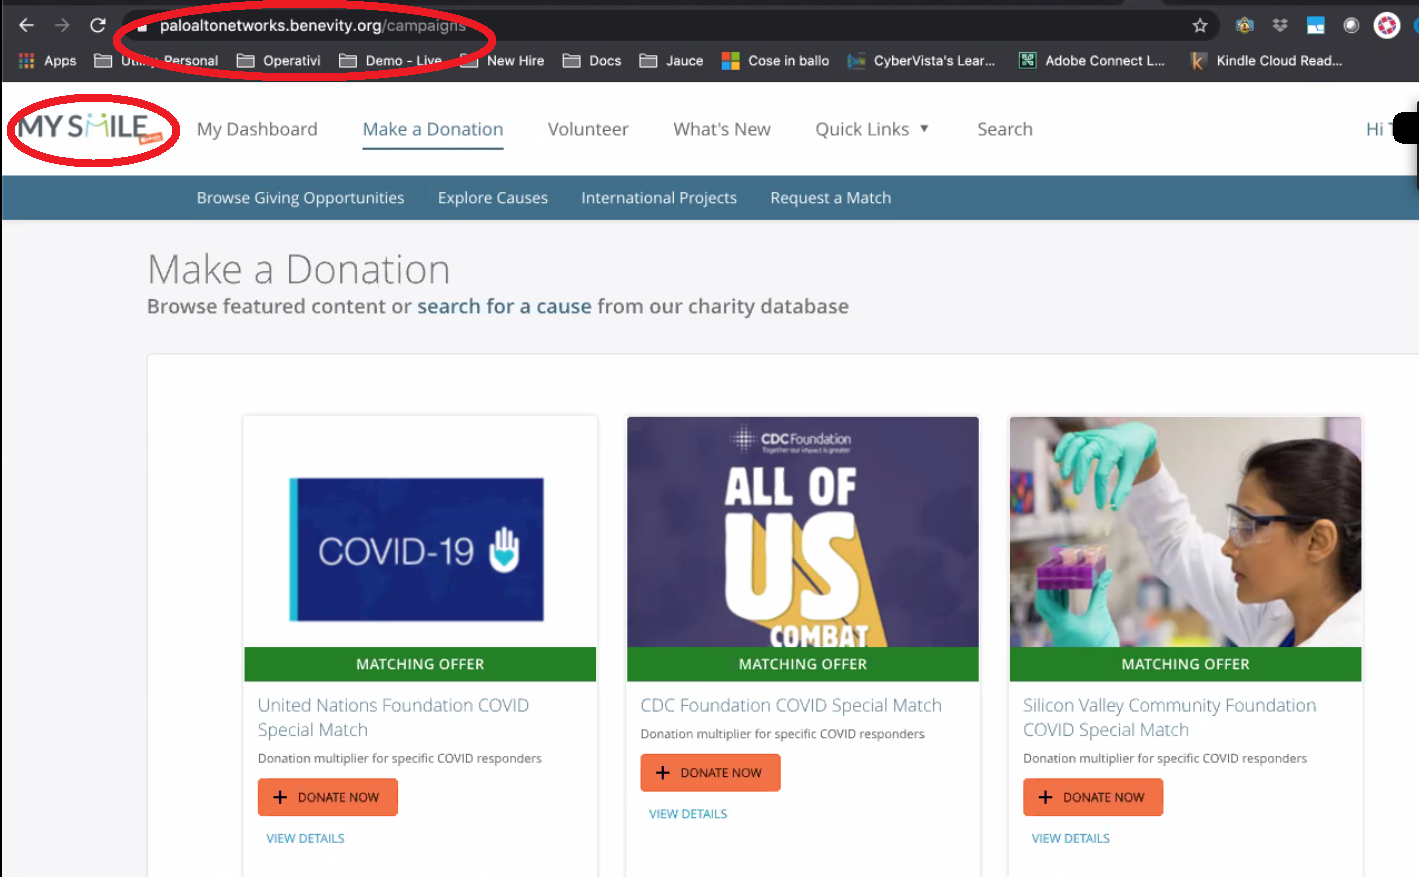The image size is (1419, 877).
Task: Open the Demo - Live bookmarks folder
Action: [391, 61]
